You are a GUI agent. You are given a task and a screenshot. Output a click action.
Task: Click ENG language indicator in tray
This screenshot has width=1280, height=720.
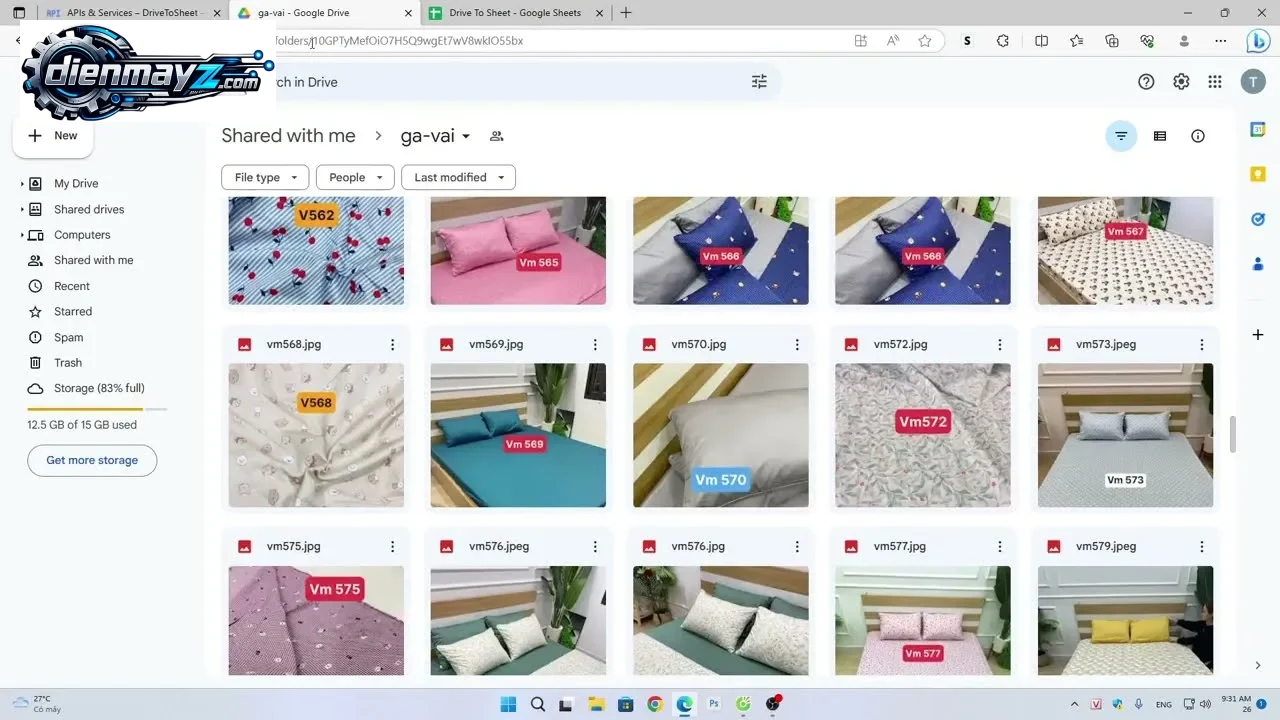1164,704
